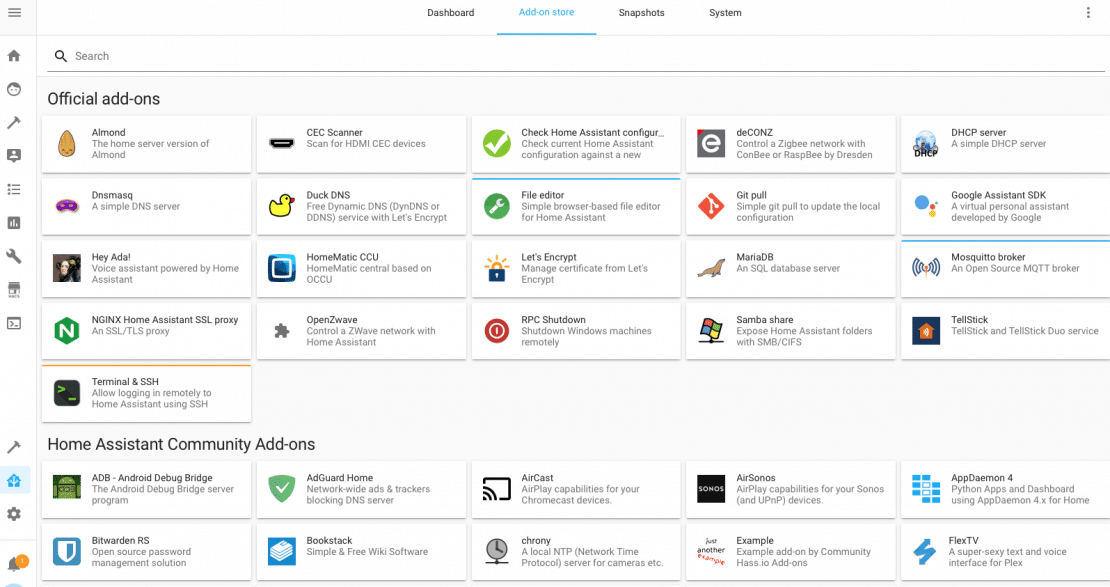The height and width of the screenshot is (587, 1110).
Task: Click the Mosquitto broker icon
Action: pos(926,267)
